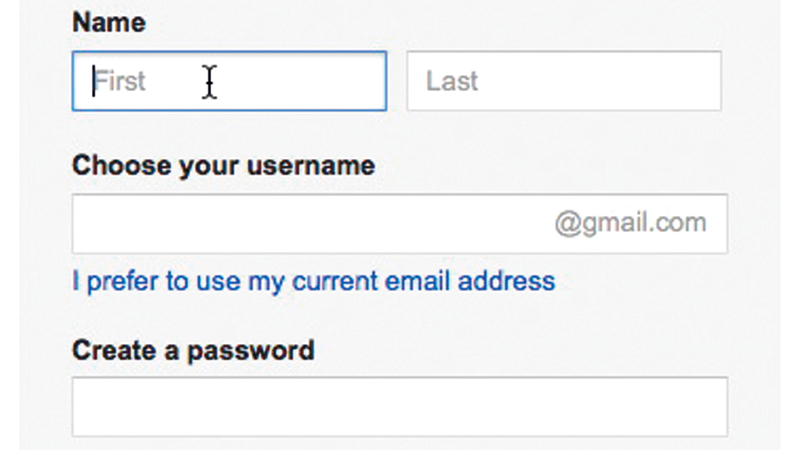The height and width of the screenshot is (450, 800).
Task: Click the 'Choose your username' label
Action: pyautogui.click(x=223, y=165)
